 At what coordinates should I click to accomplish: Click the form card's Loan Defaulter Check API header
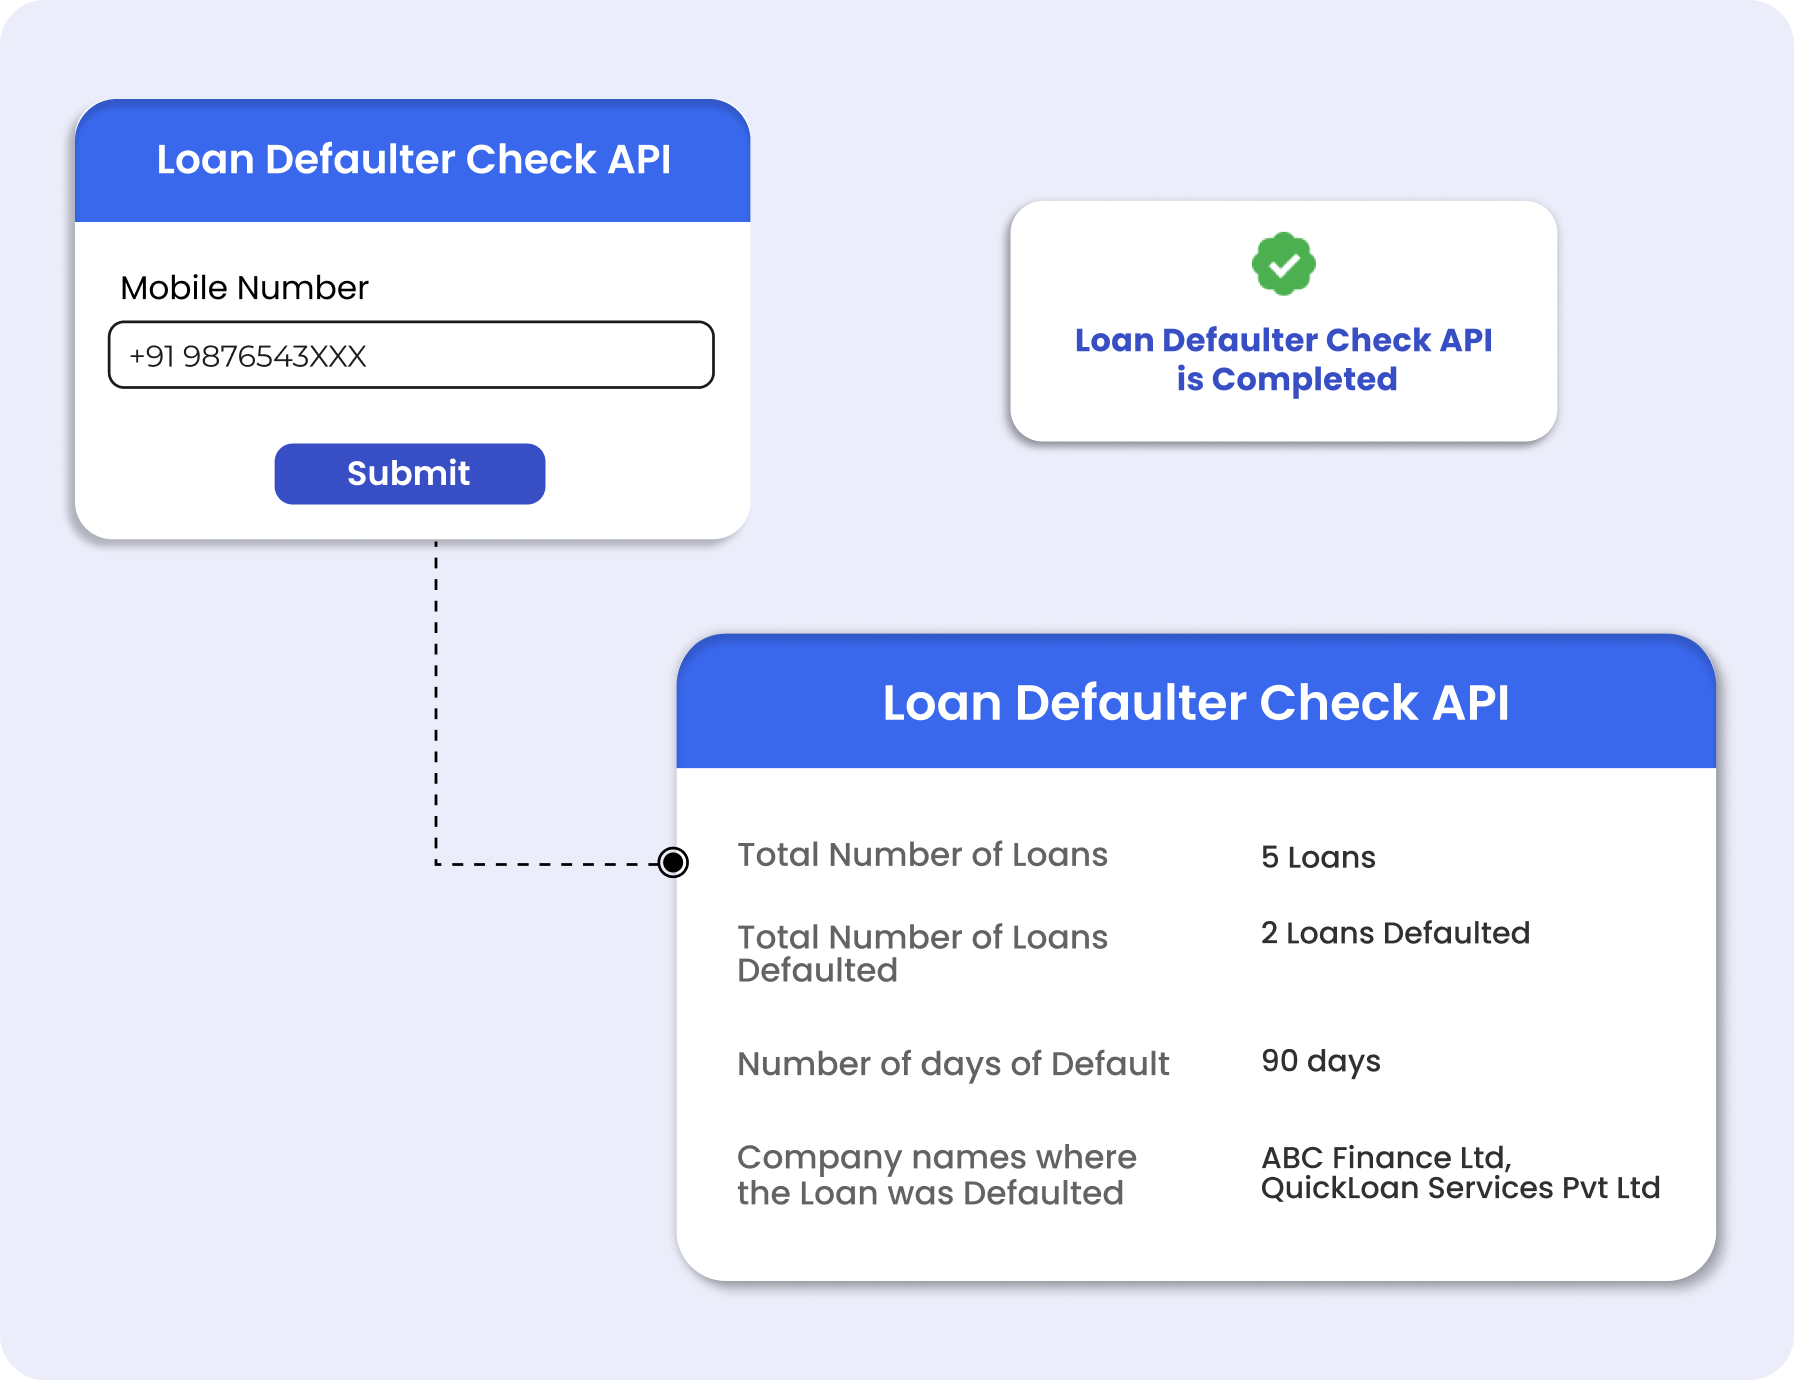tap(412, 160)
